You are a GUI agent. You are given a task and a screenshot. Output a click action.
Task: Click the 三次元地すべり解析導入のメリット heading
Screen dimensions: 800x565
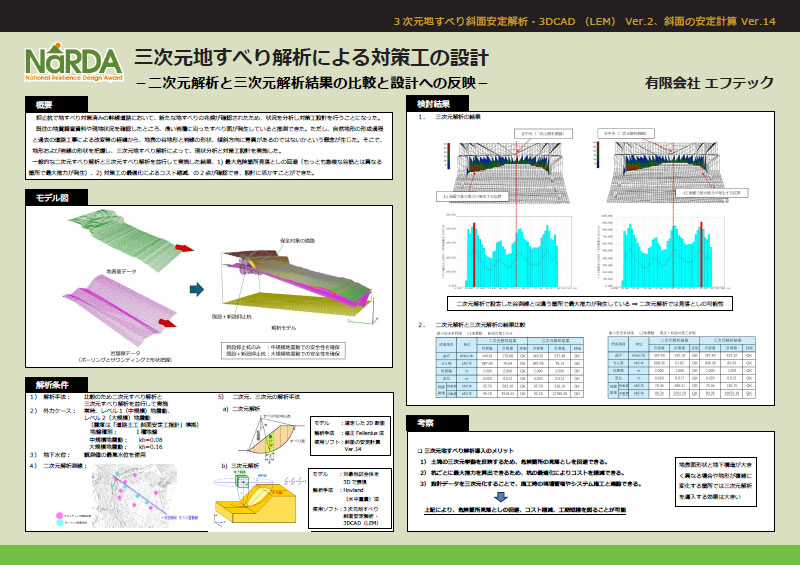click(x=469, y=451)
